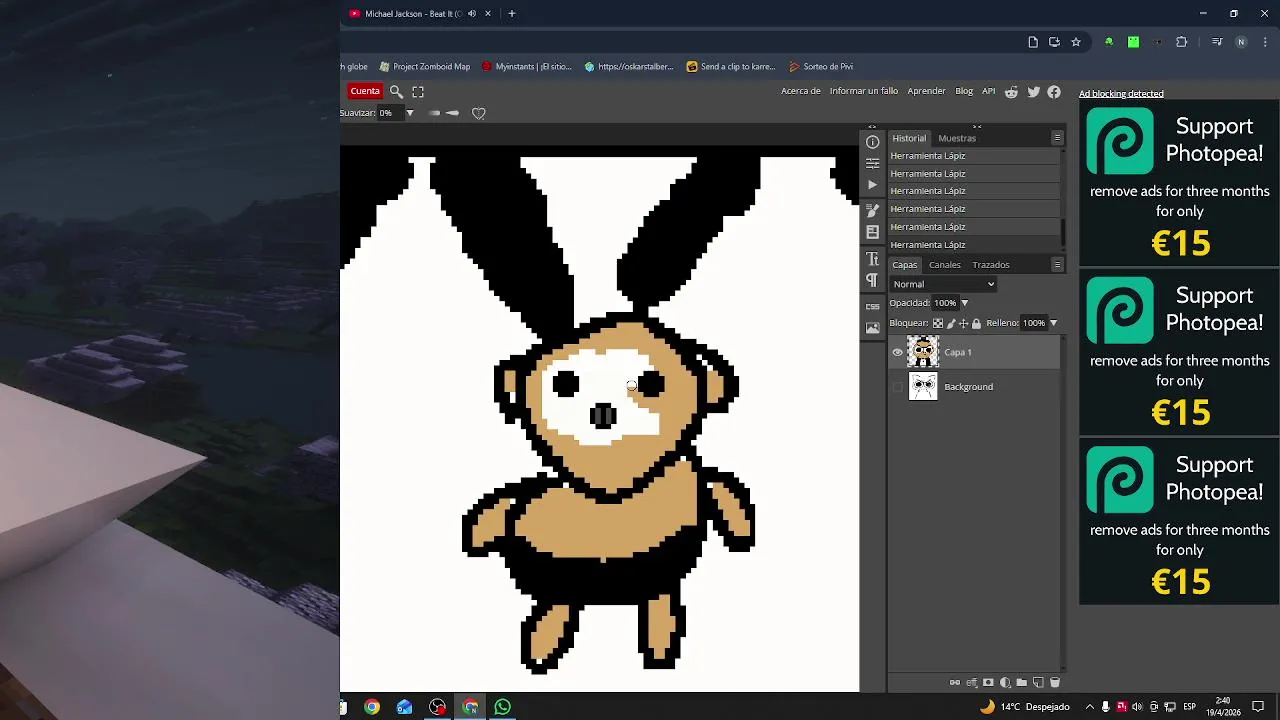This screenshot has height=720, width=1280.
Task: Open the info panel icon in side strip
Action: [872, 142]
